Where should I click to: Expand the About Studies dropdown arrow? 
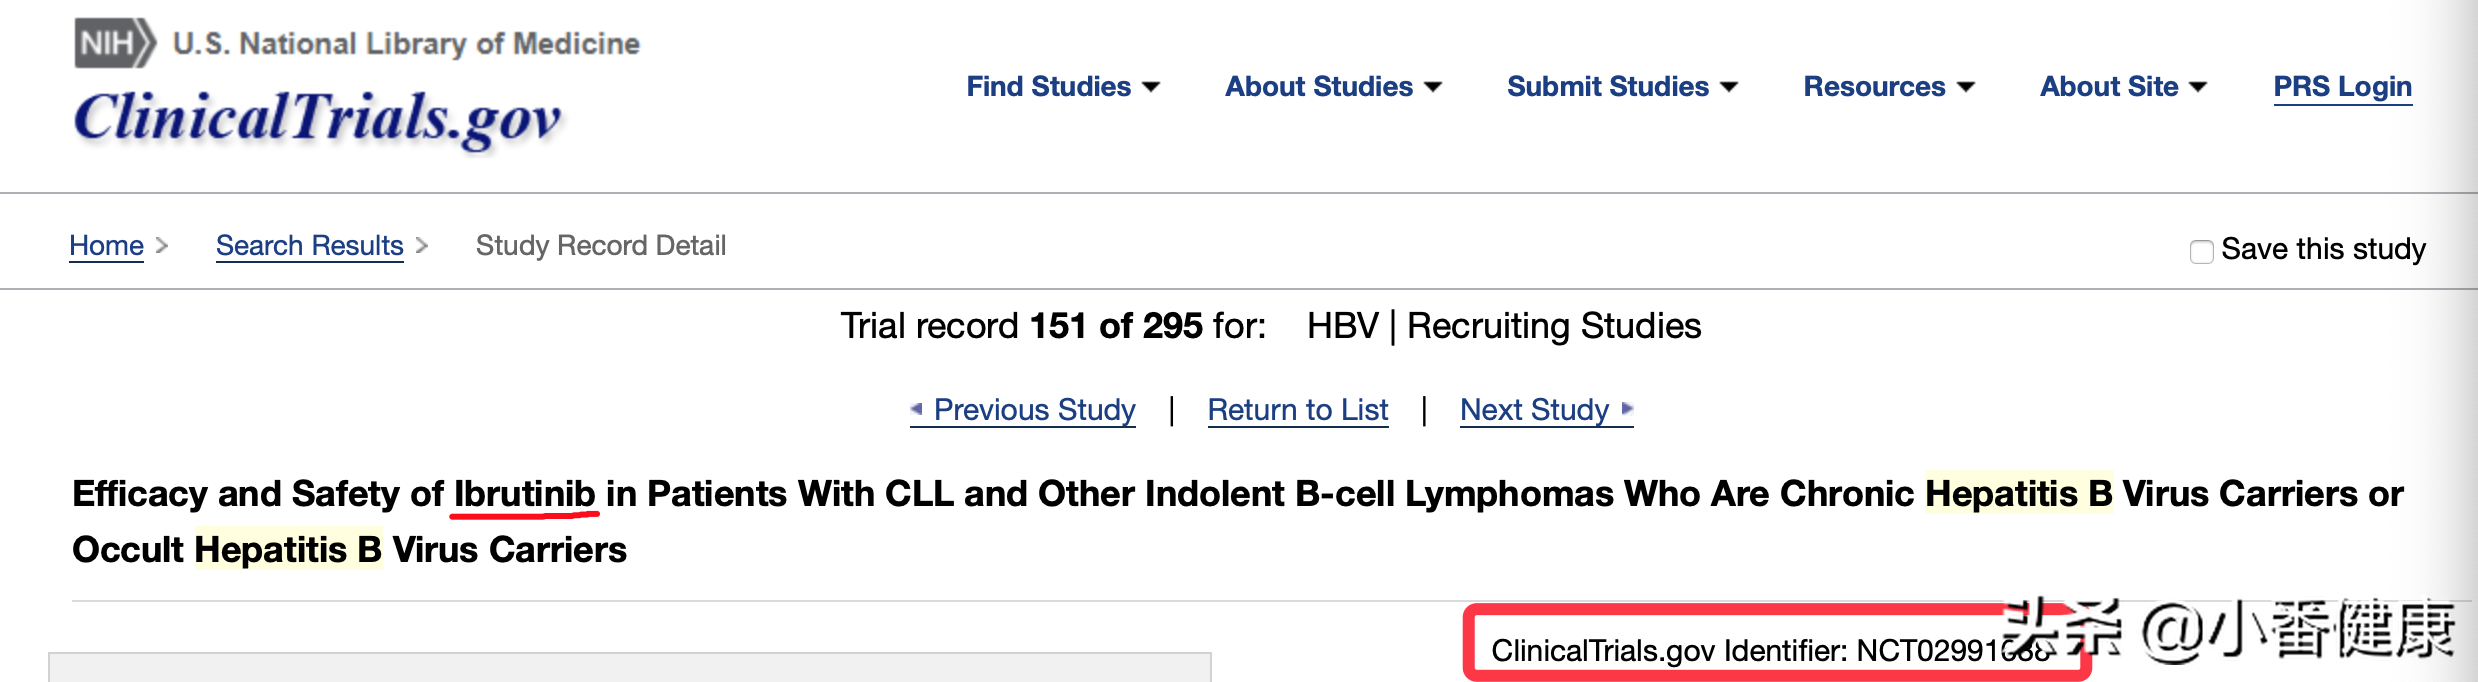pyautogui.click(x=1433, y=87)
